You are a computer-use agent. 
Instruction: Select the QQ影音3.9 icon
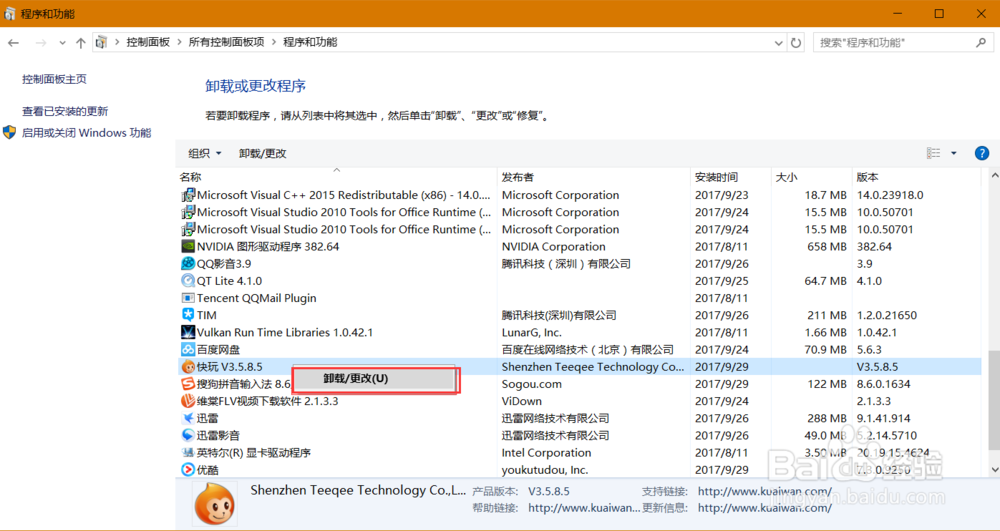(188, 264)
